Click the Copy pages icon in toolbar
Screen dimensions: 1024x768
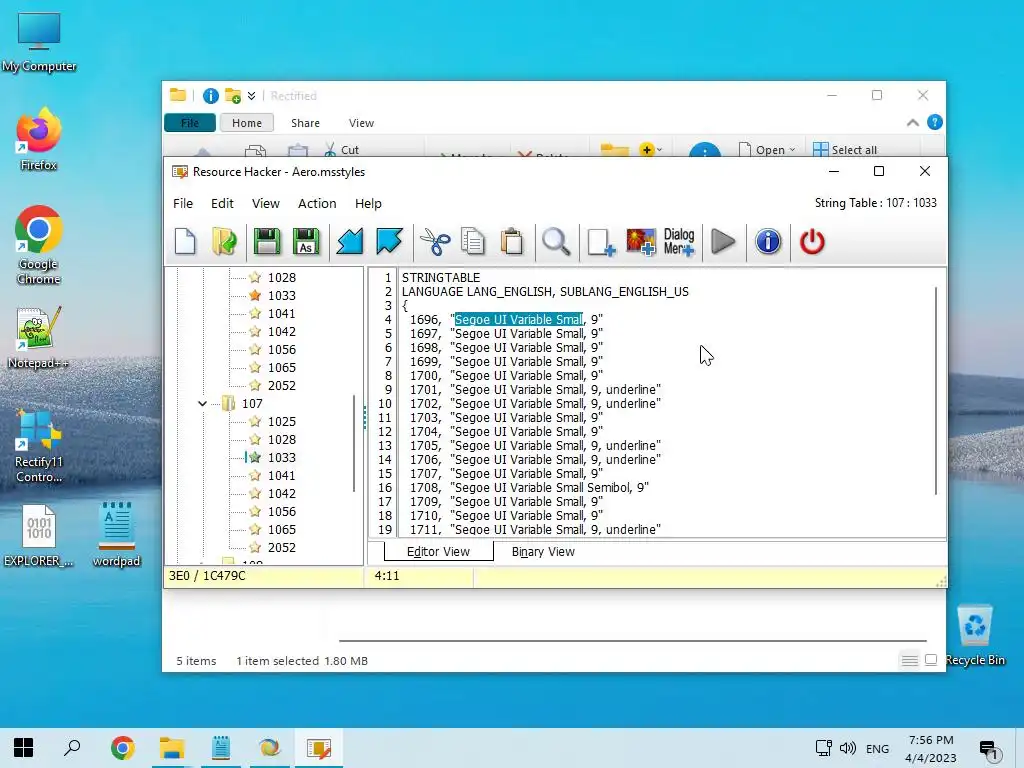[473, 242]
